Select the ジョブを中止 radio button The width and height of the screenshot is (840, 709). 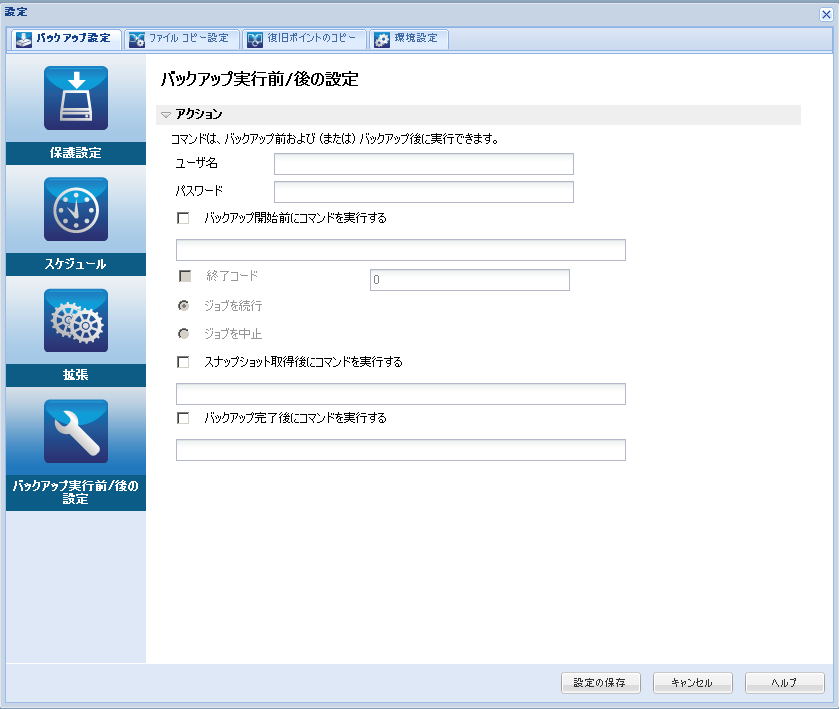coord(184,333)
